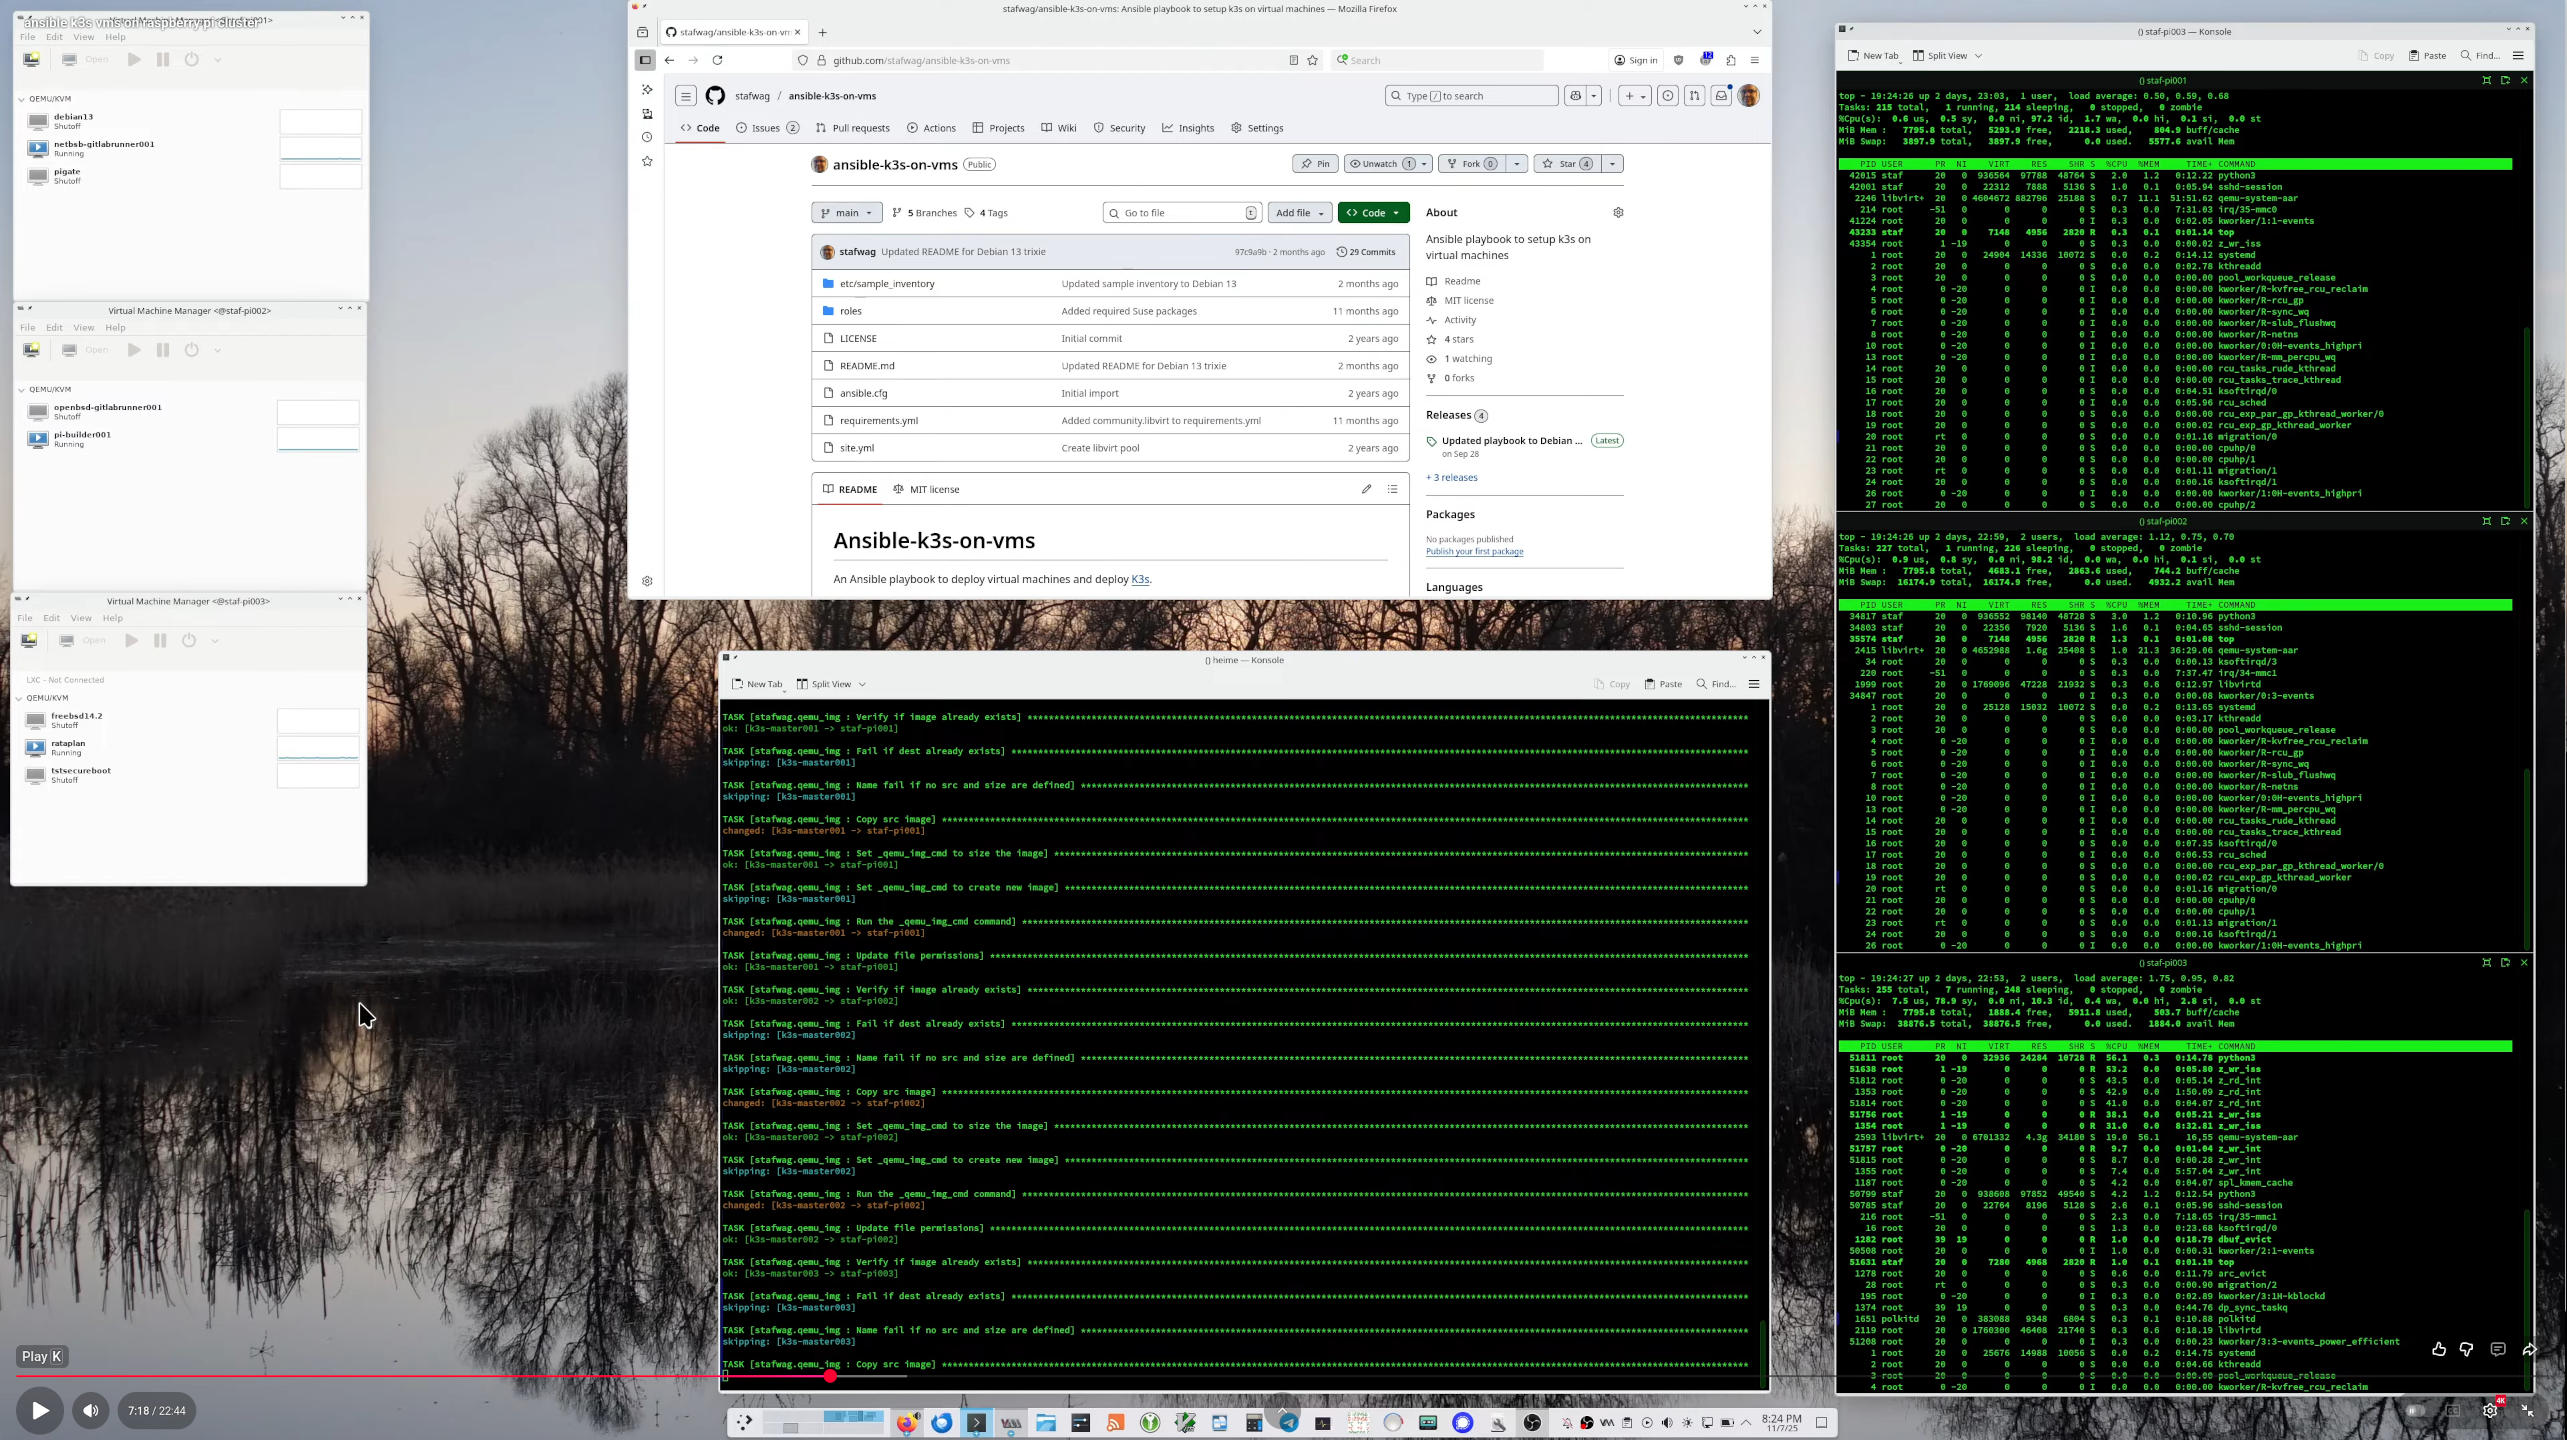Viewport: 2567px width, 1440px height.
Task: Pin the repository
Action: coord(1314,163)
